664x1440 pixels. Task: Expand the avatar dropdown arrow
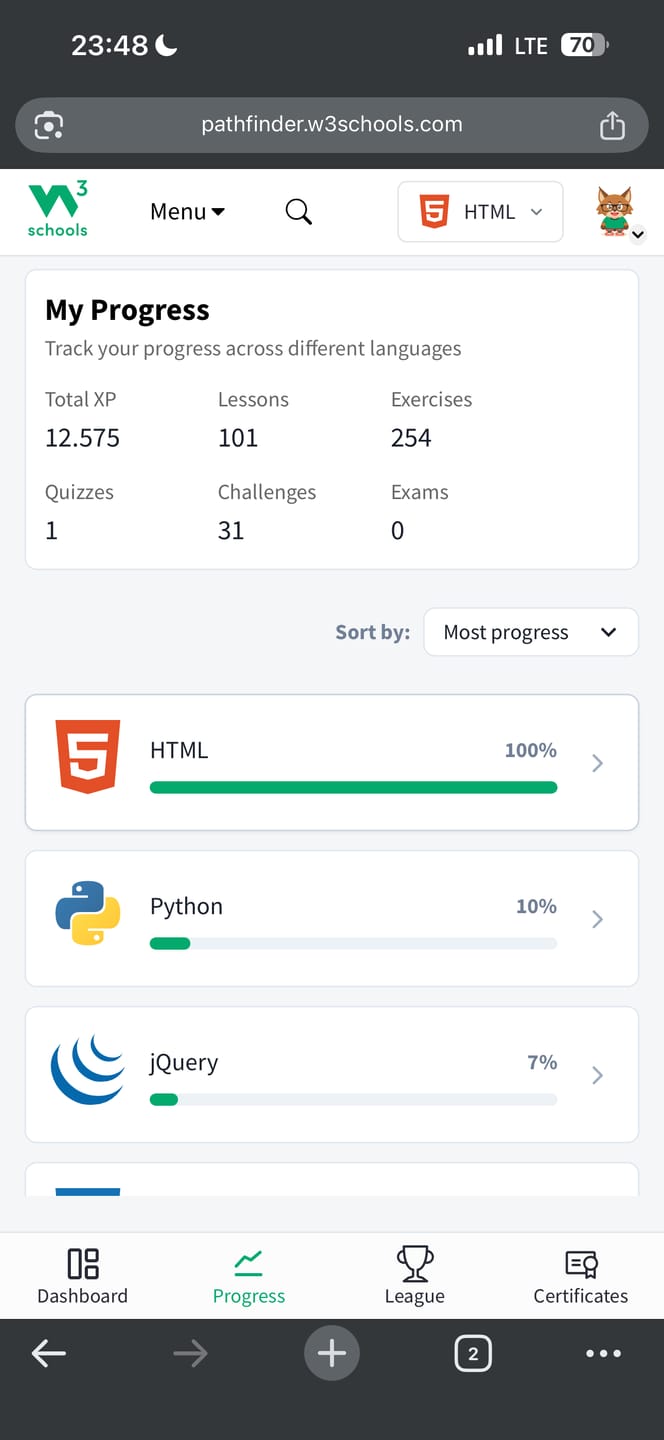click(x=638, y=236)
